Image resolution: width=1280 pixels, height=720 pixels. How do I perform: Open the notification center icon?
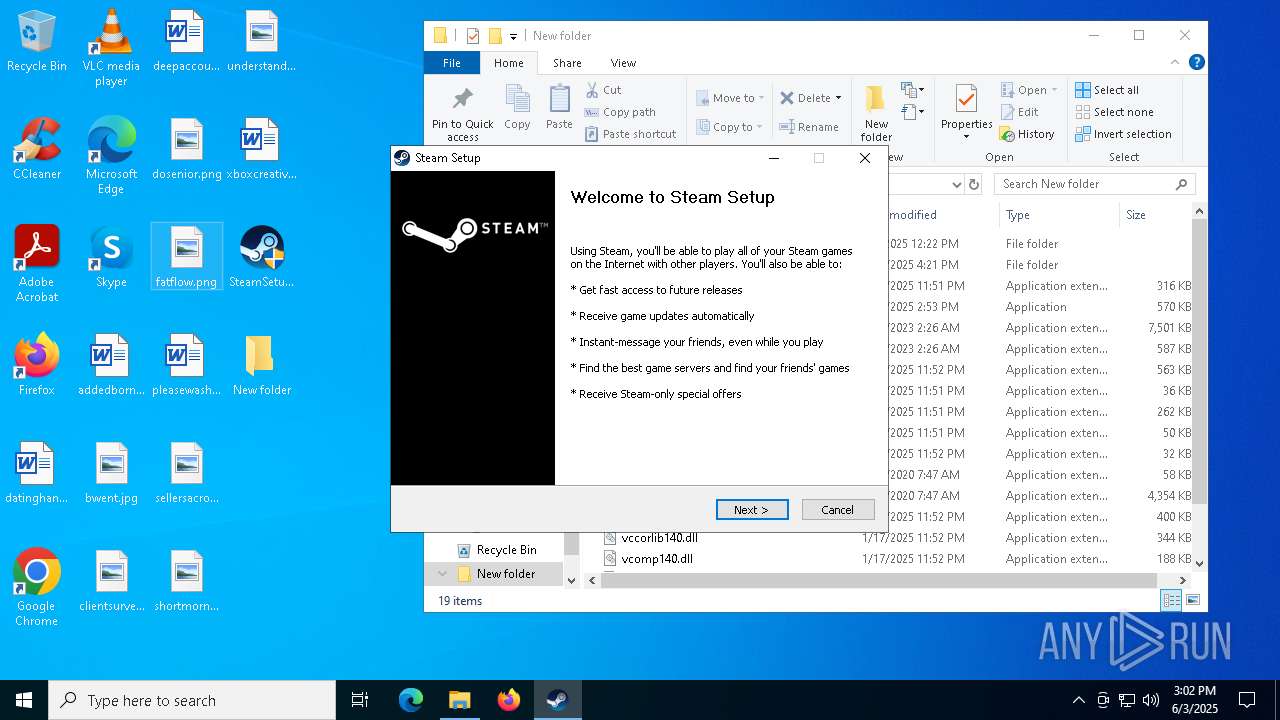(x=1247, y=700)
